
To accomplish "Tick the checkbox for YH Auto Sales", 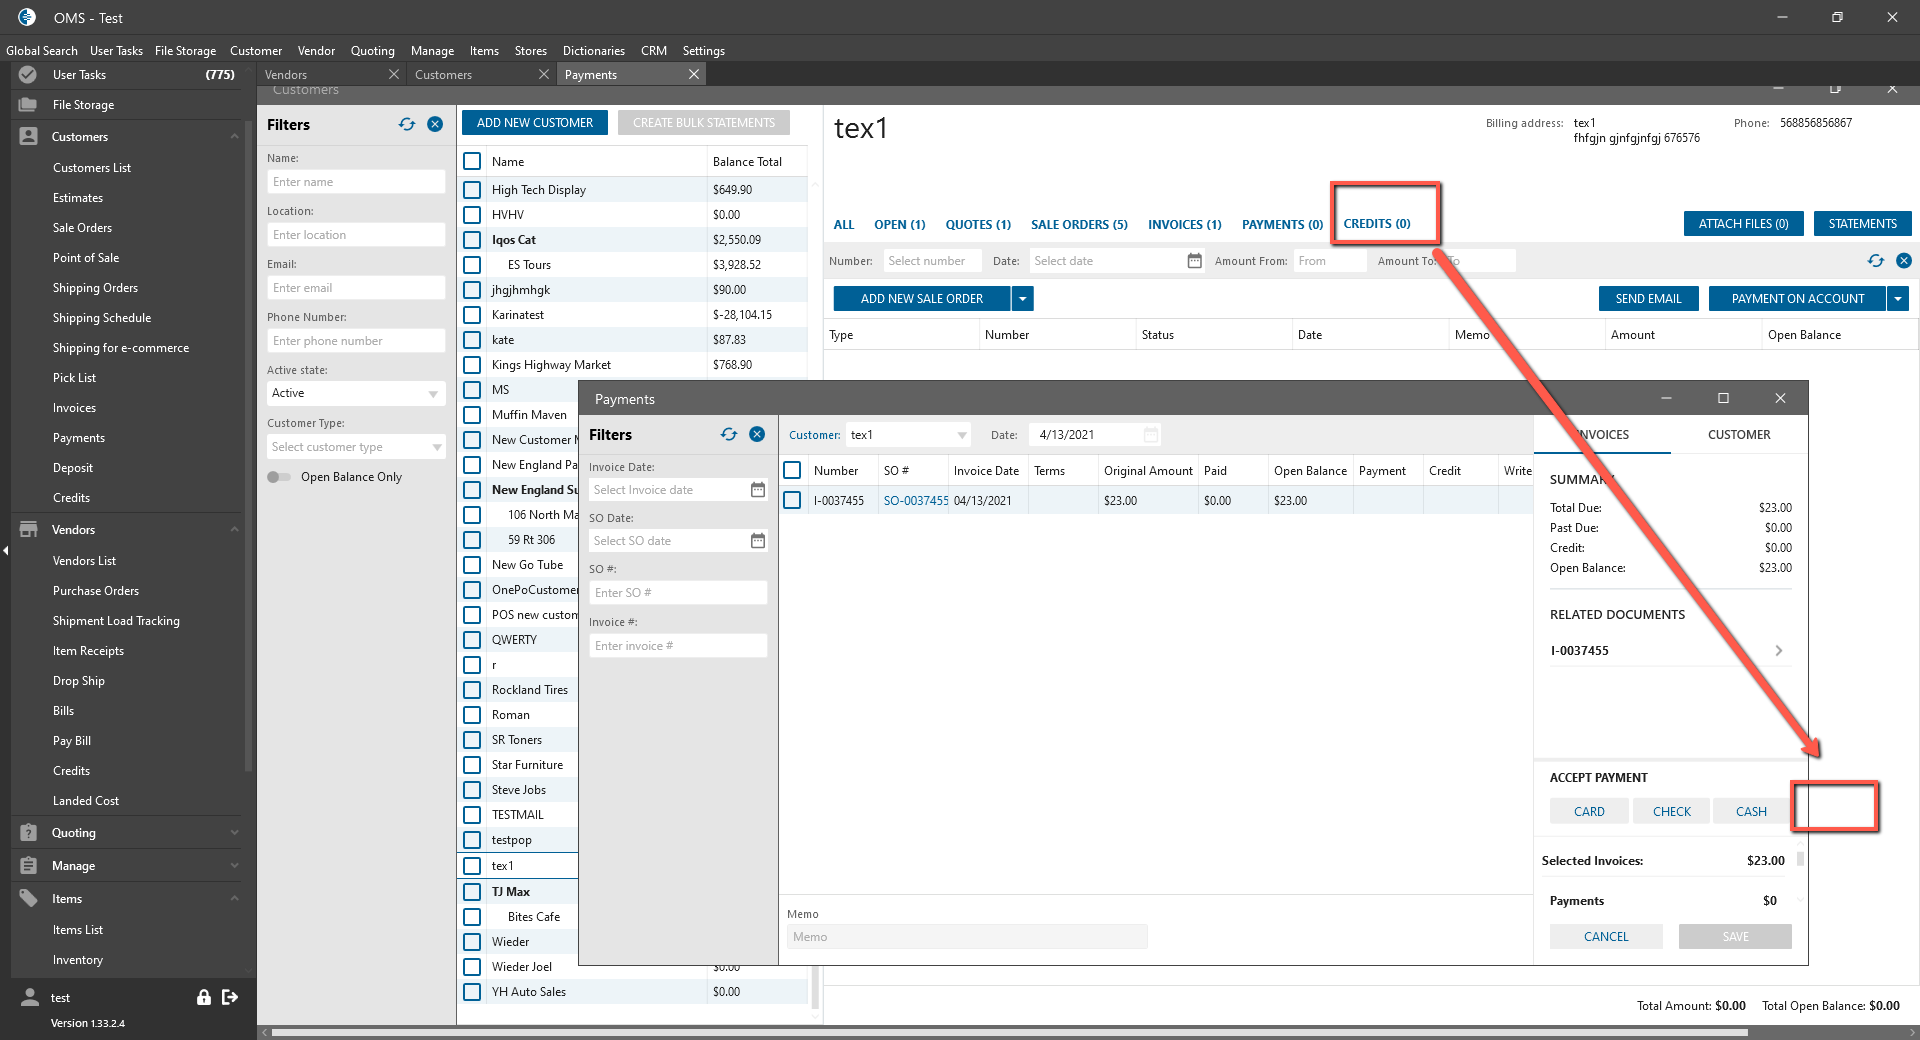I will coord(472,992).
